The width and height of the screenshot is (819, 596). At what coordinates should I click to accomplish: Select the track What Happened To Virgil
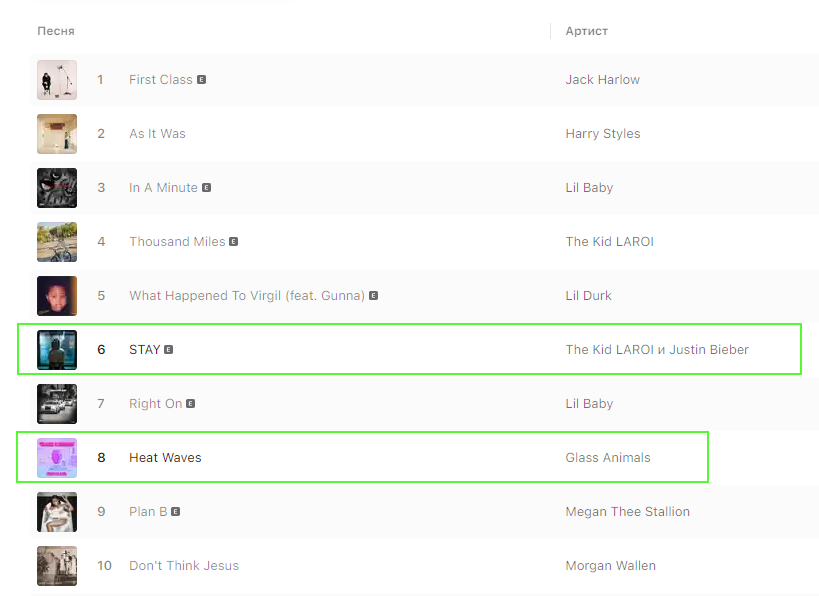[x=247, y=296]
